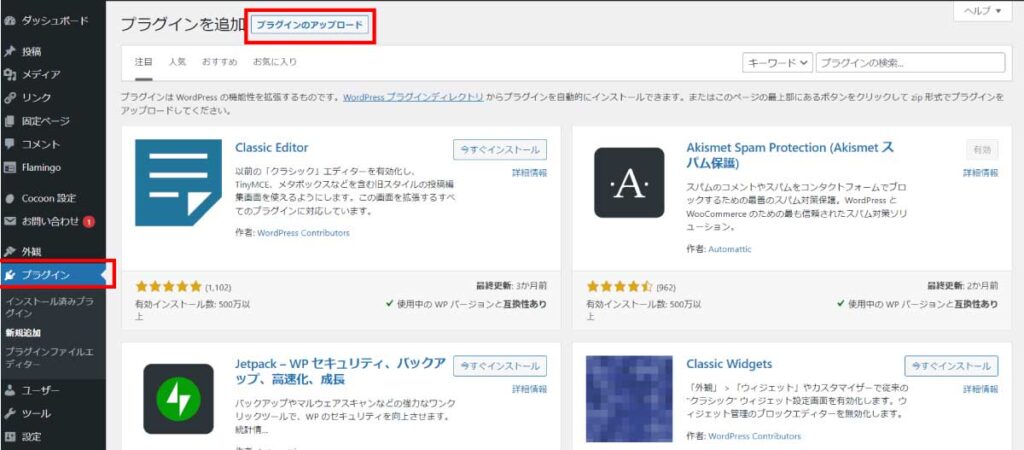Viewport: 1024px width, 450px height.
Task: Click the Classic Widgets title link
Action: (729, 364)
